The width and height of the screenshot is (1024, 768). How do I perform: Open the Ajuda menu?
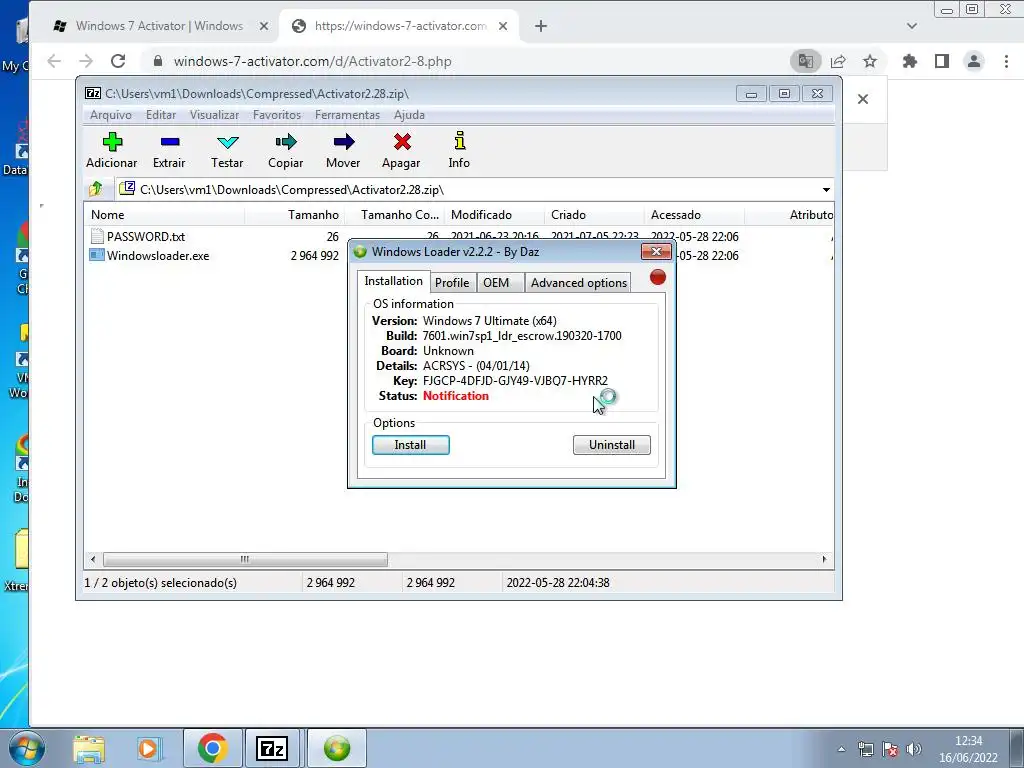(x=409, y=115)
